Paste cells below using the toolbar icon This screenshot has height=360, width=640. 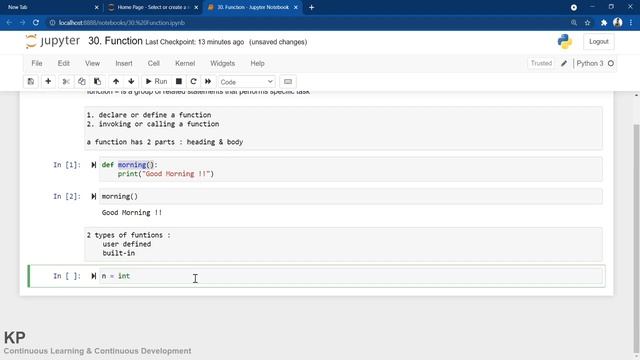tap(97, 82)
